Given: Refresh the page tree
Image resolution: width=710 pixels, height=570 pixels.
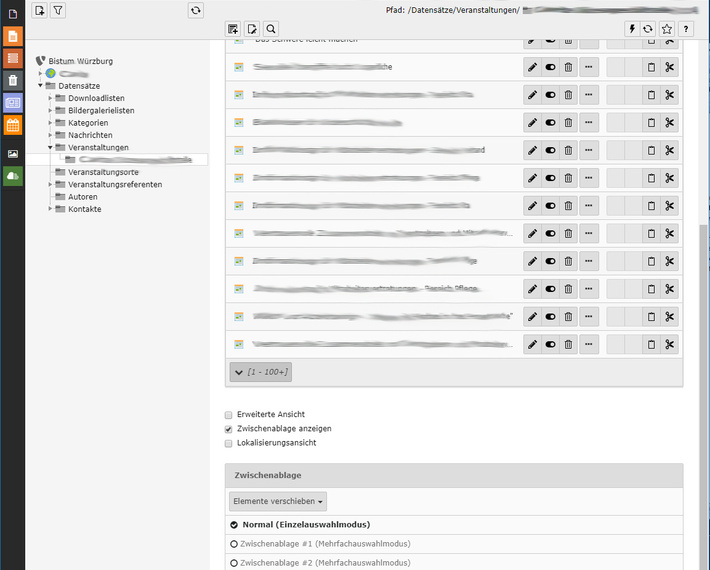Looking at the screenshot, I should [x=196, y=10].
